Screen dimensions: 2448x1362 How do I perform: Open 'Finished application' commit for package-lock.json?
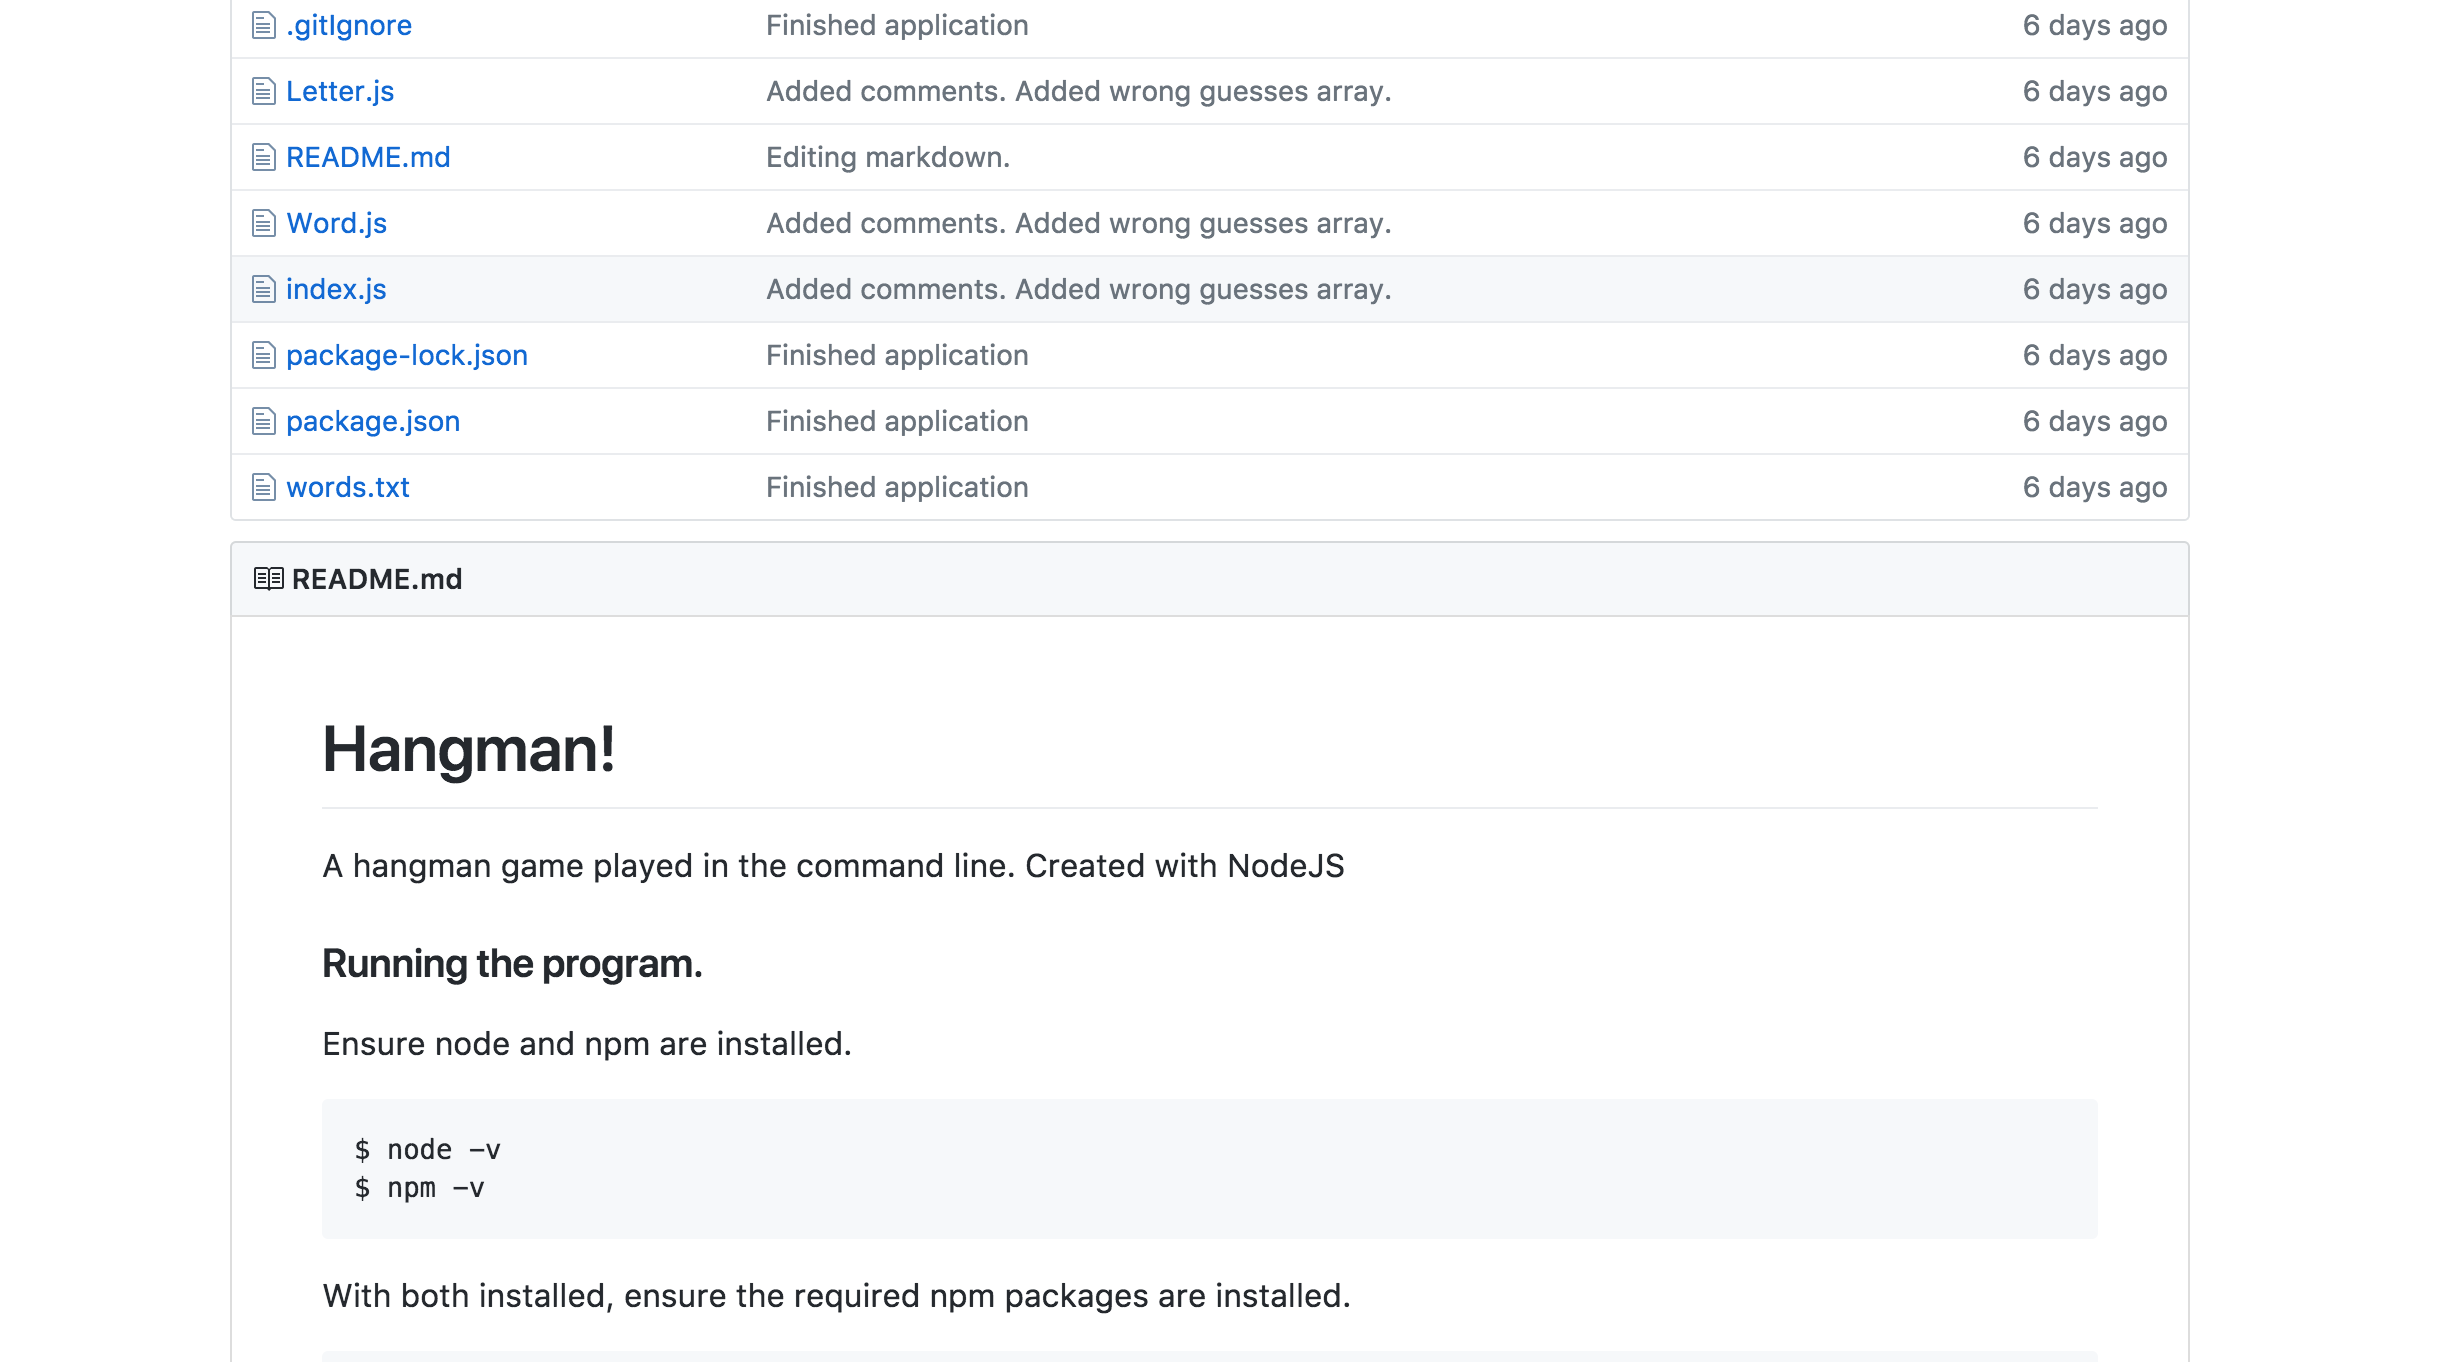coord(897,355)
